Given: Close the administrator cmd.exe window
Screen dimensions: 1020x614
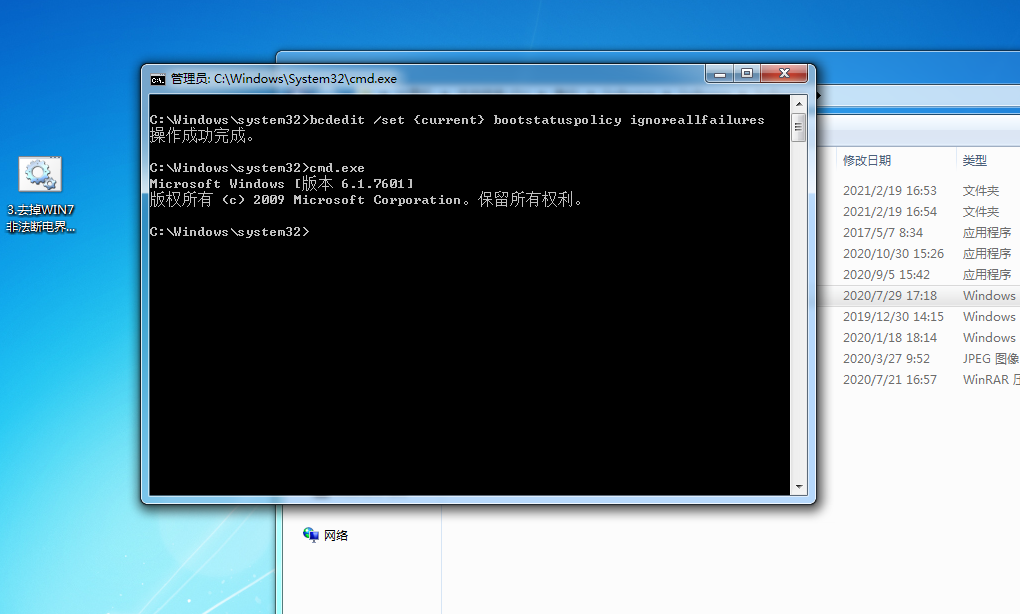Looking at the screenshot, I should 783,74.
